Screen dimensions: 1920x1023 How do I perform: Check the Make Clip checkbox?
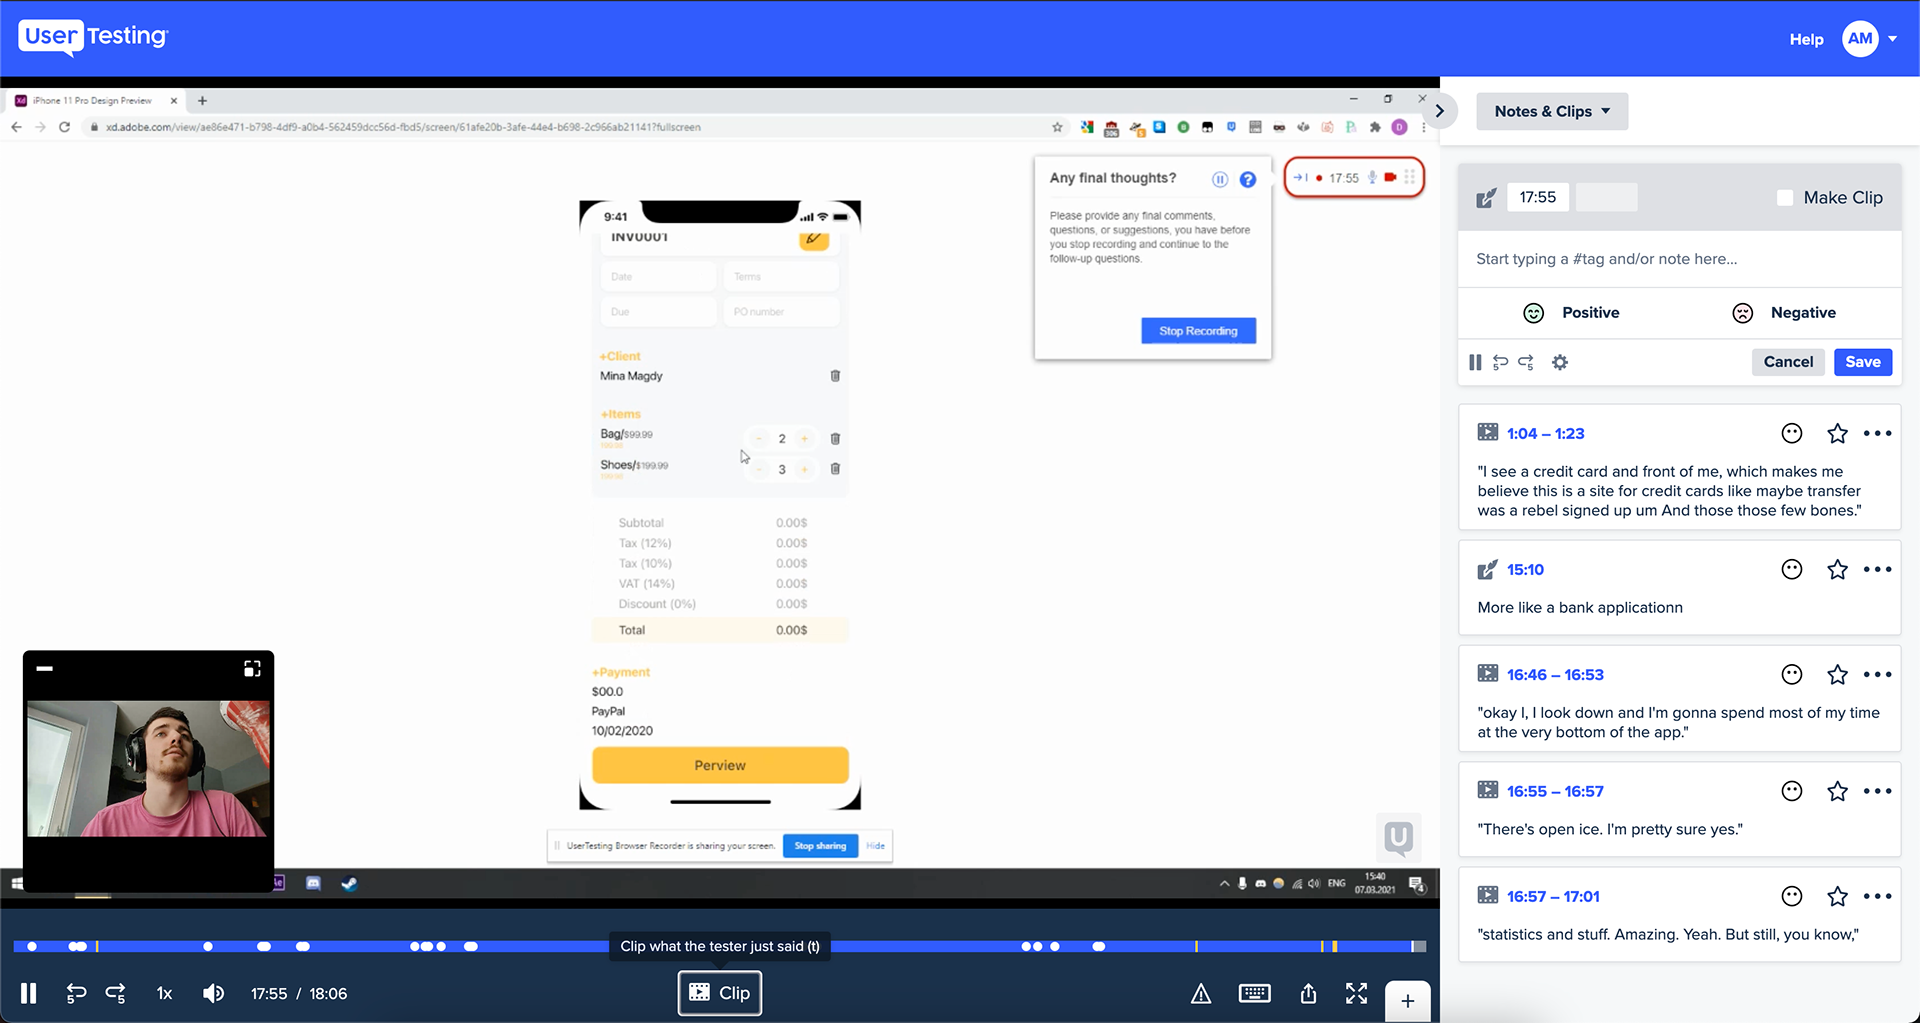1785,198
